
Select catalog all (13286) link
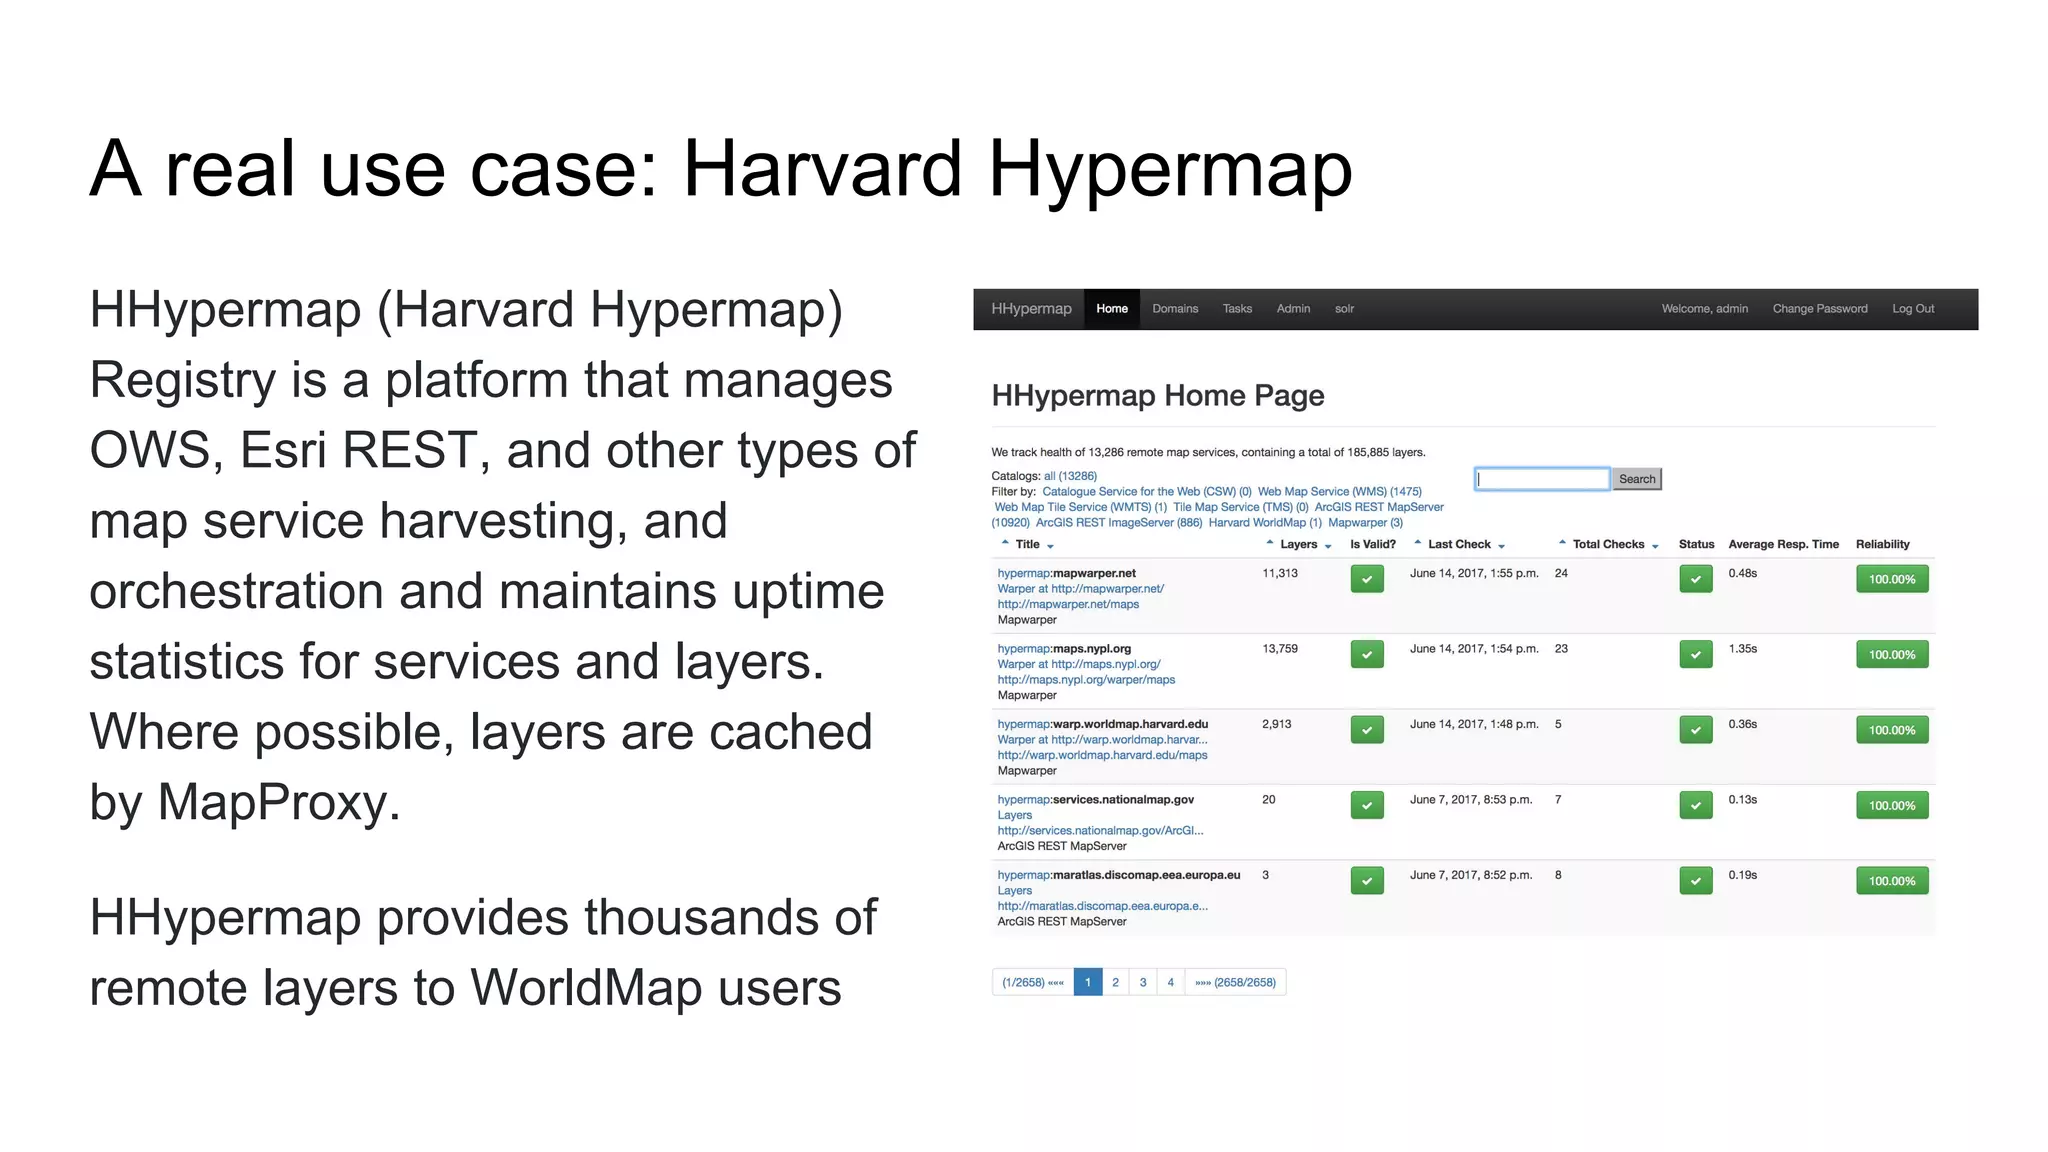click(x=1070, y=476)
